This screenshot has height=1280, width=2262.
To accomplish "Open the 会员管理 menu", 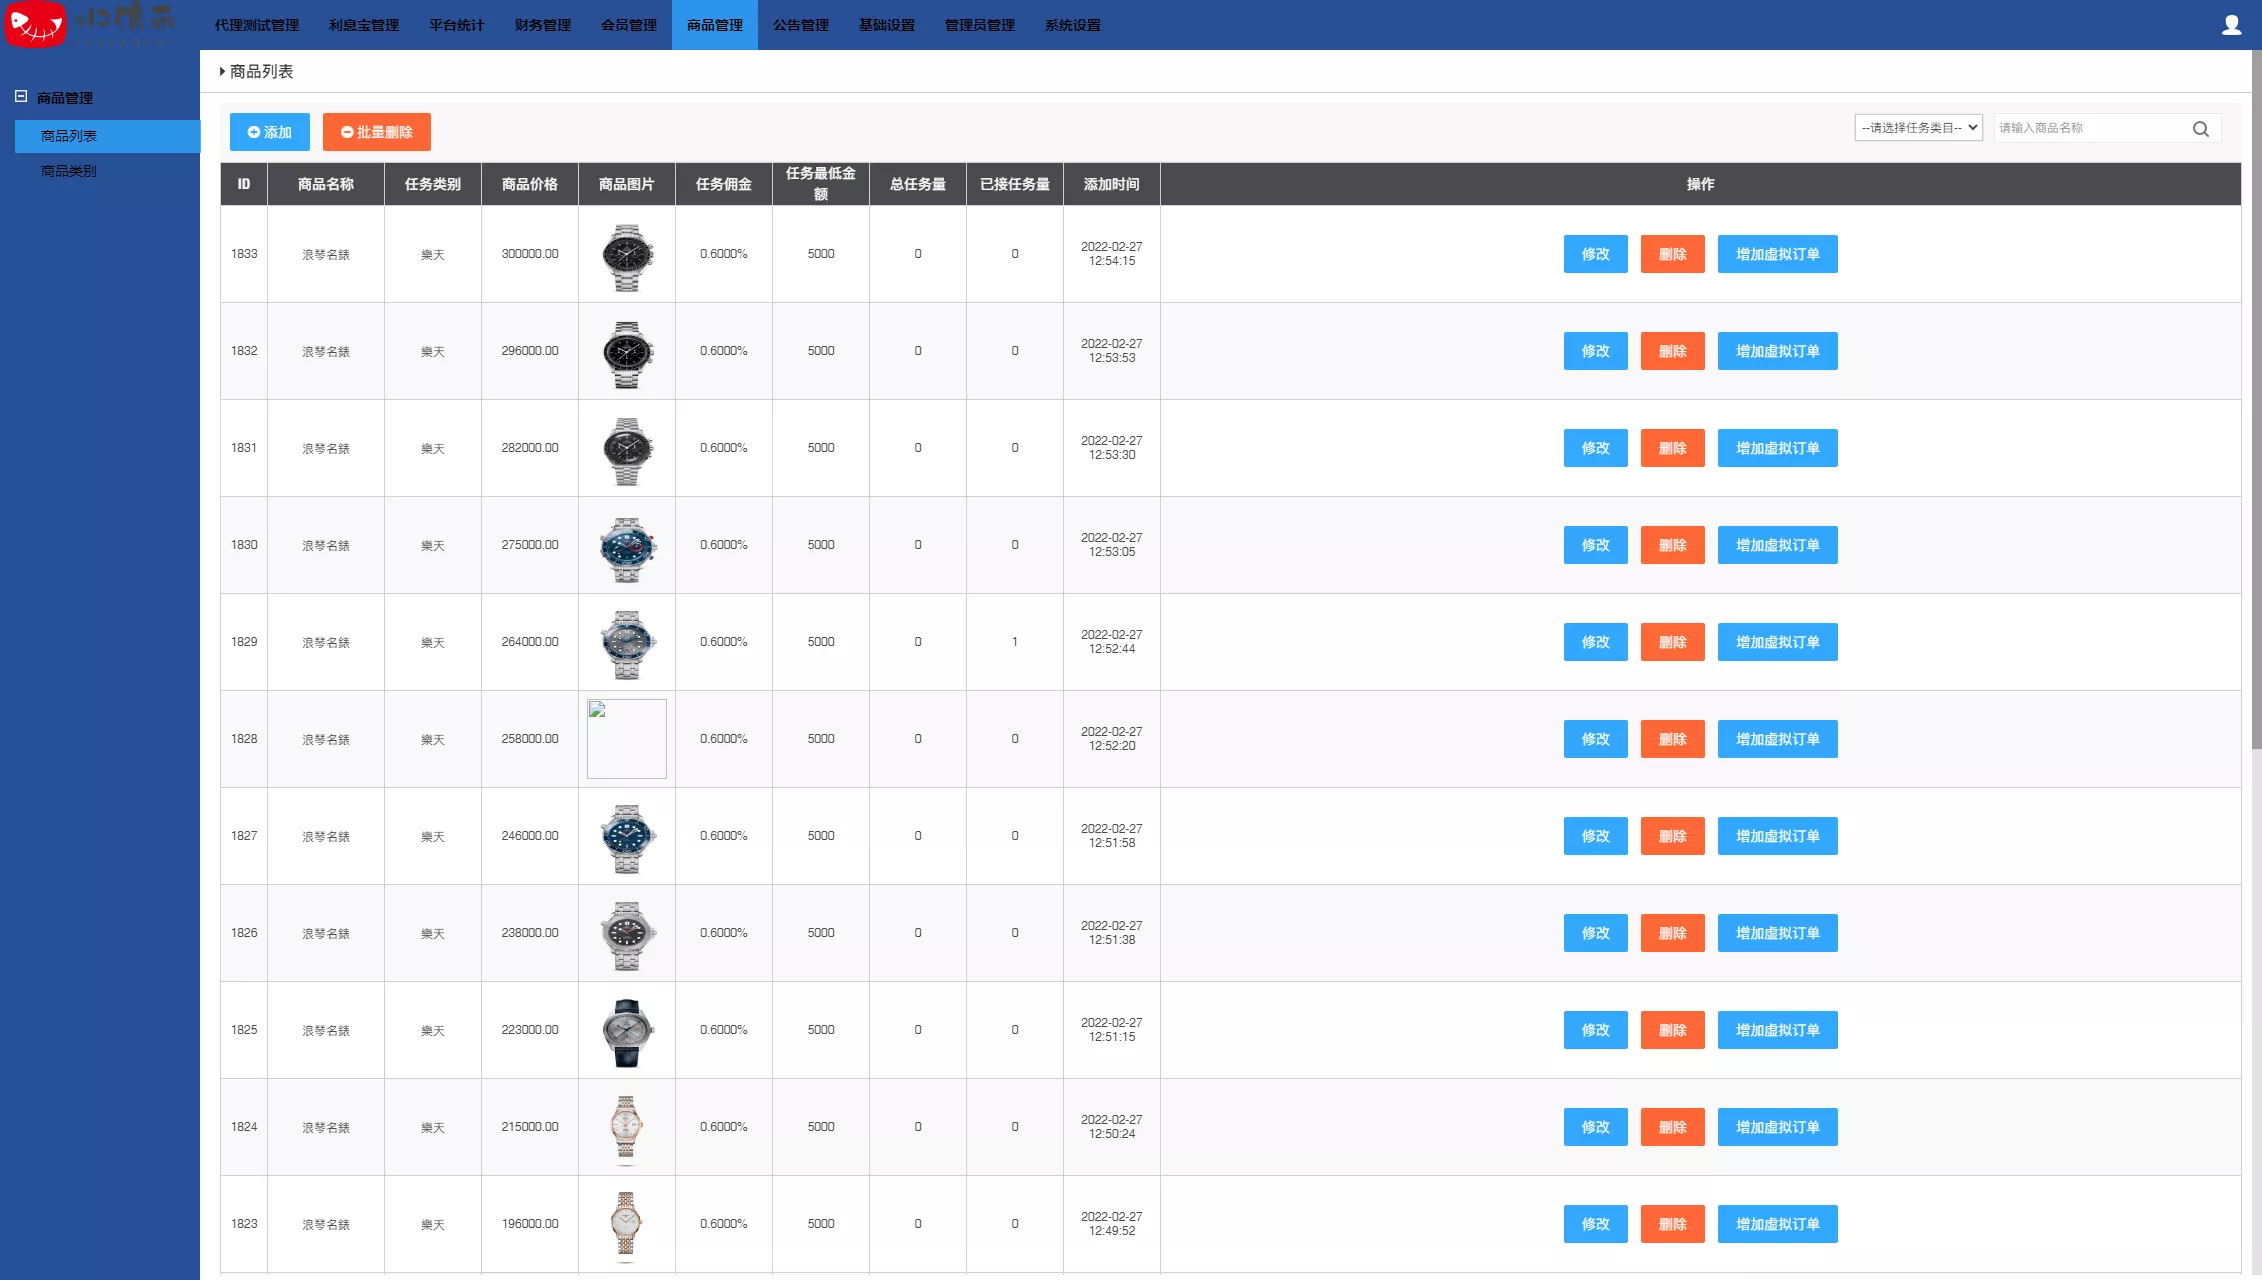I will click(x=628, y=25).
